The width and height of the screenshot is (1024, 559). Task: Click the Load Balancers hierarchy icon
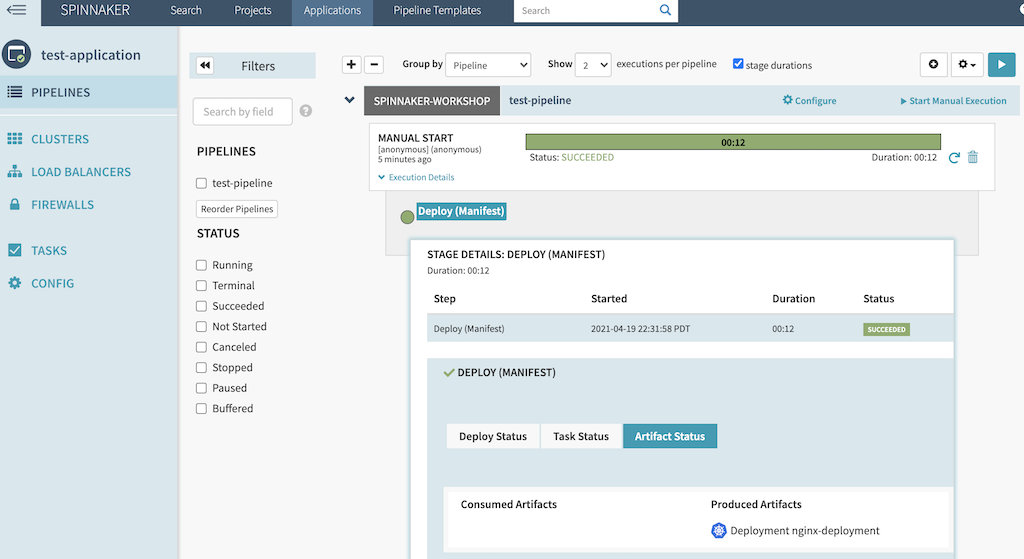[x=14, y=171]
